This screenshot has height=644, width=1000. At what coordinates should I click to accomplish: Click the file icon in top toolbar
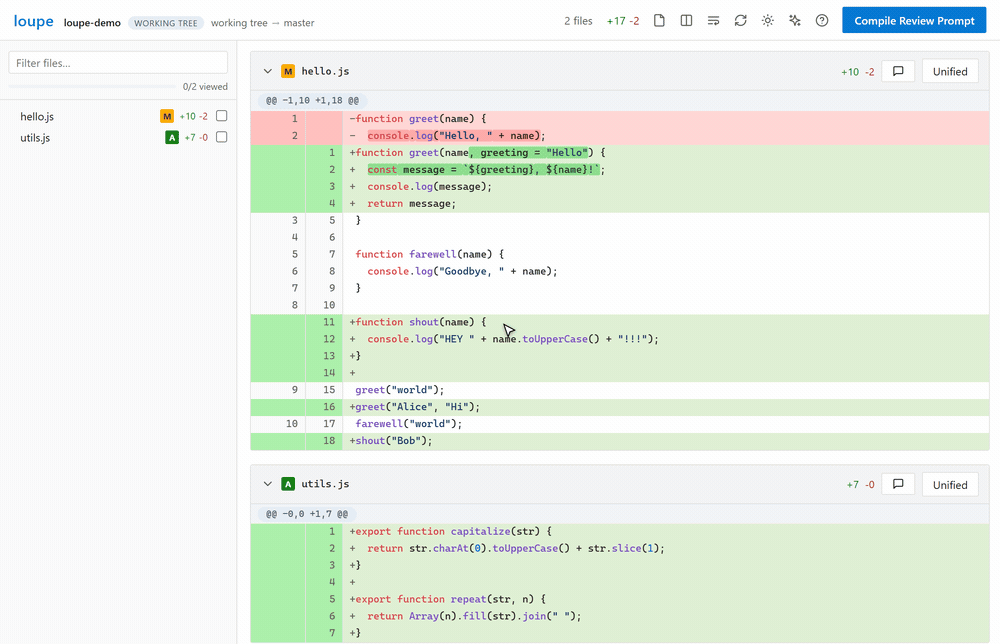click(x=659, y=20)
